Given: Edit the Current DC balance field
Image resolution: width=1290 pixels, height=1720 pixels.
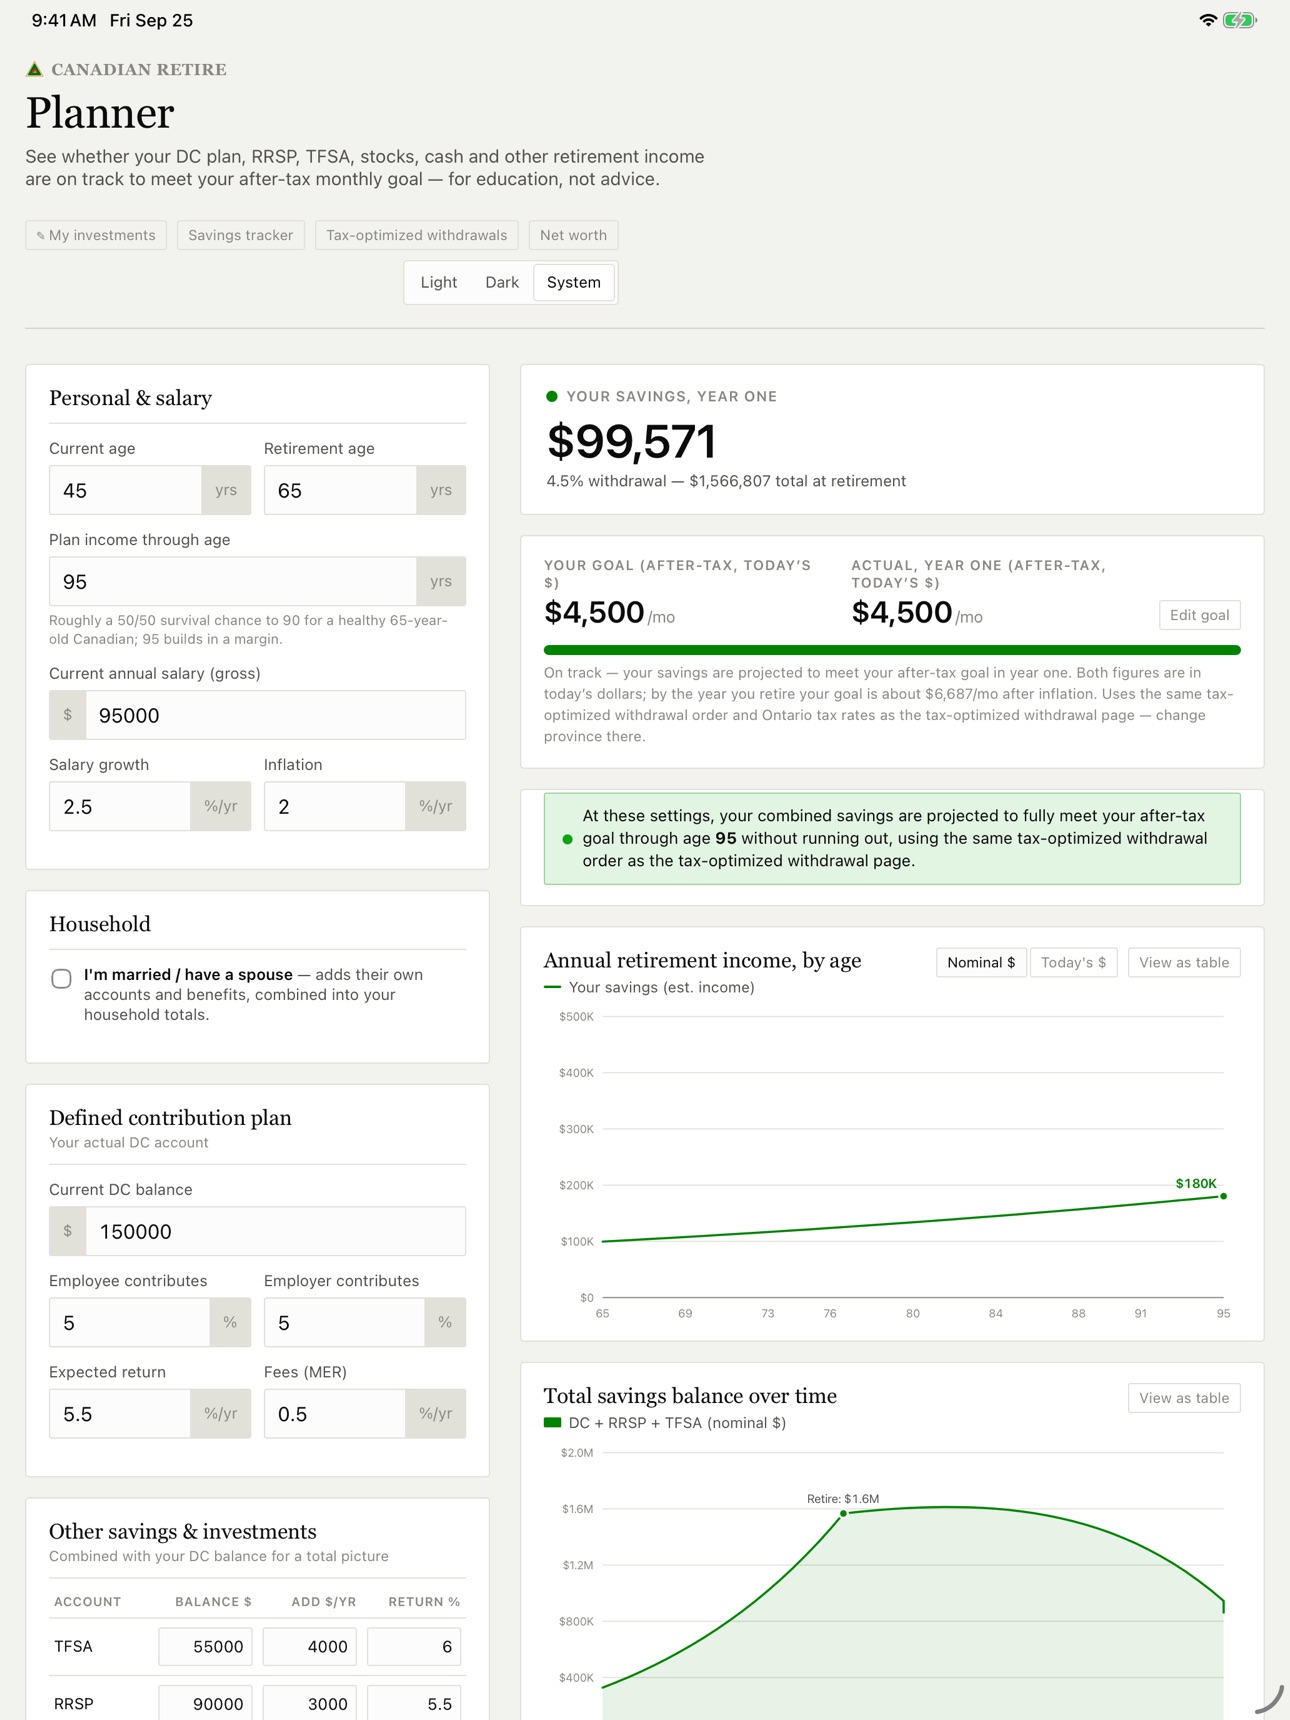Looking at the screenshot, I should tap(275, 1231).
